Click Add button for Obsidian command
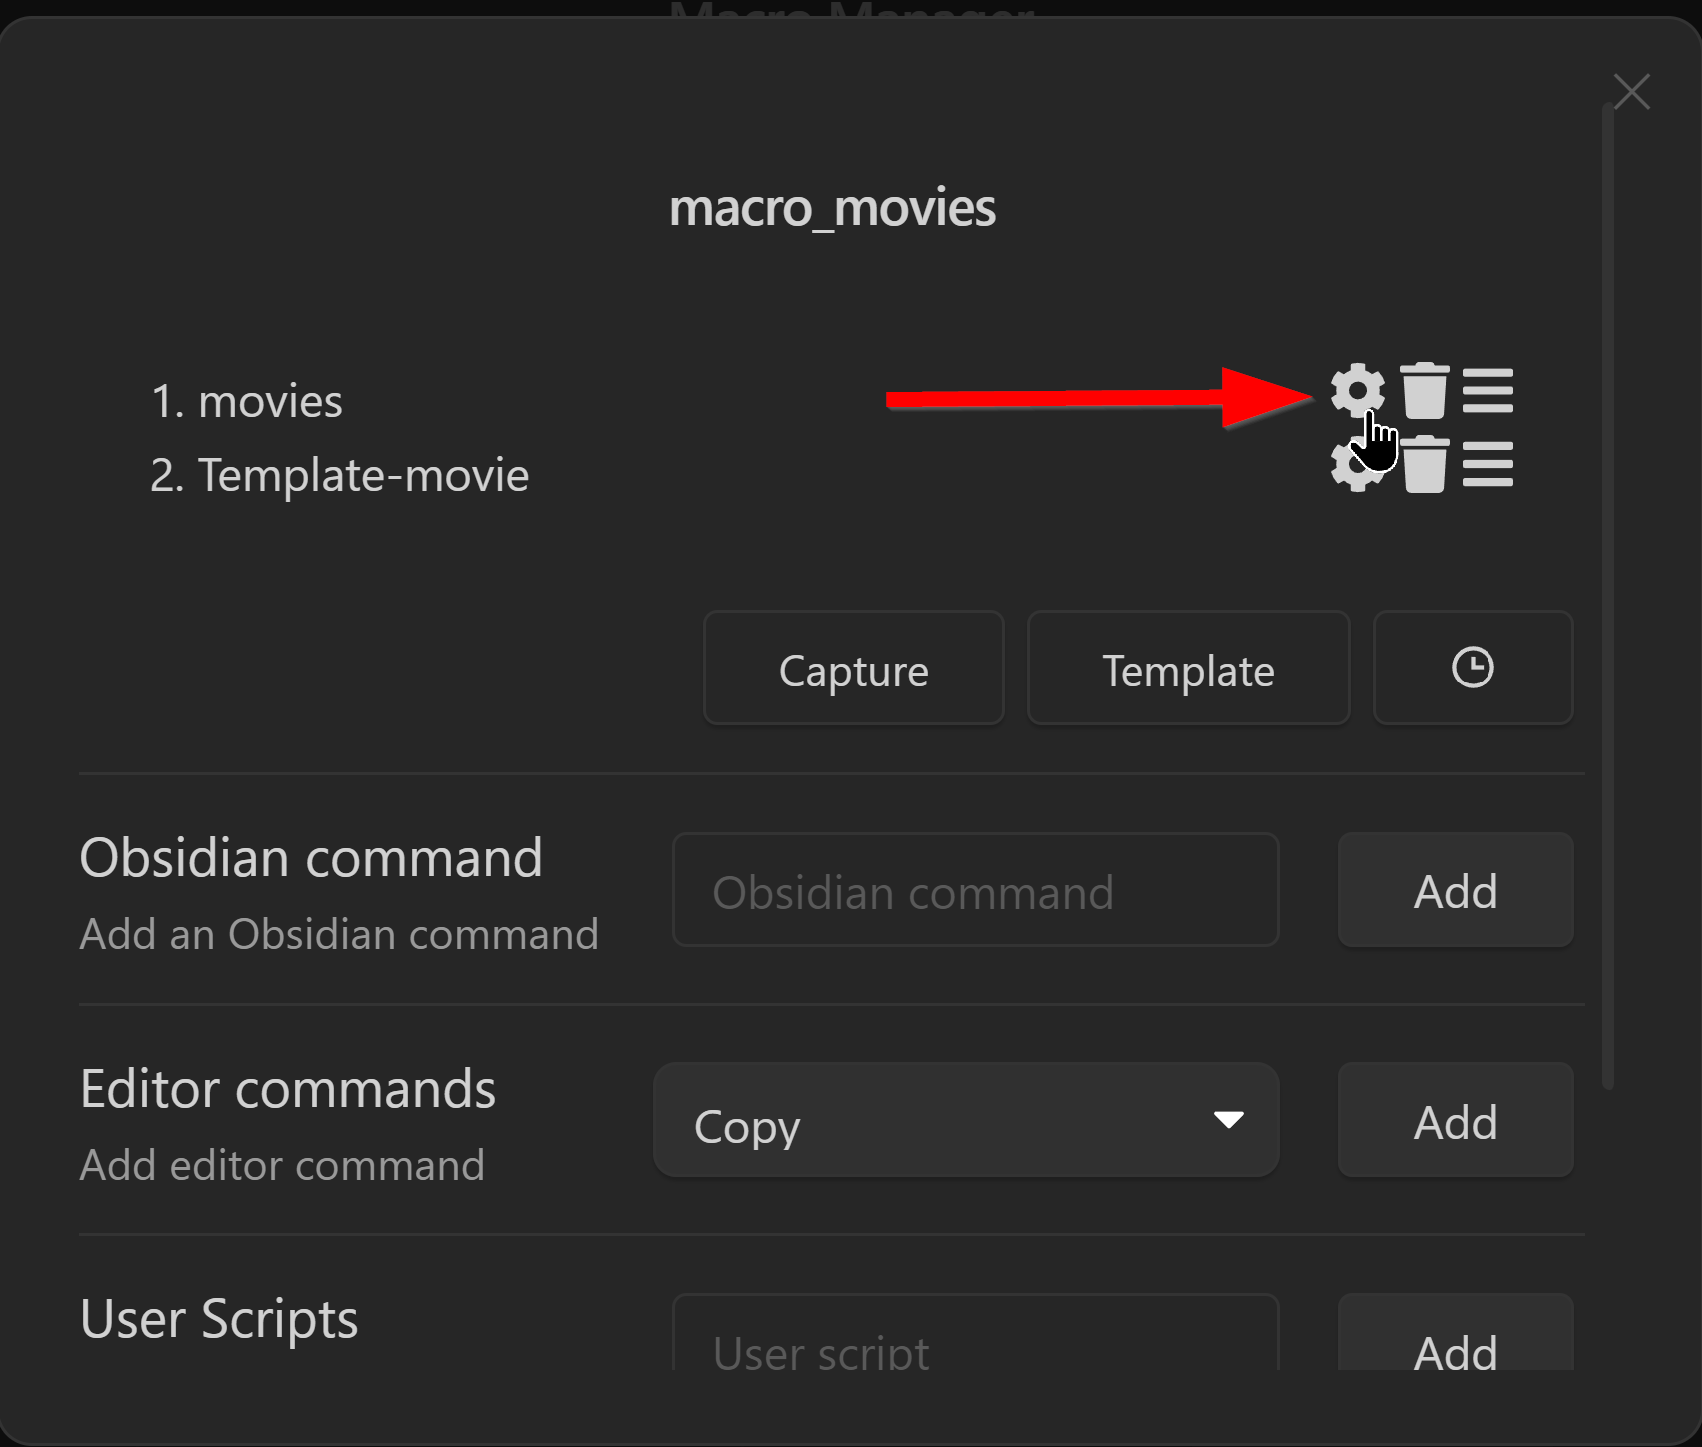Viewport: 1702px width, 1447px height. click(x=1456, y=890)
